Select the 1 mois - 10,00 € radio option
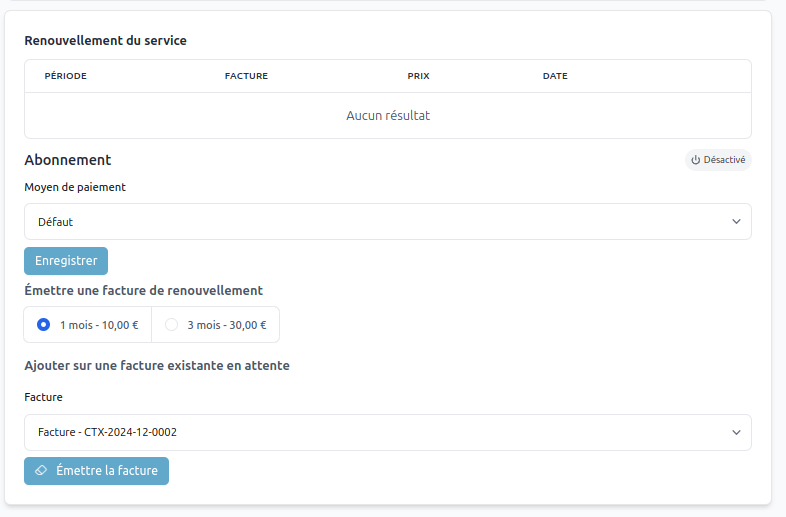The width and height of the screenshot is (786, 517). coord(43,325)
